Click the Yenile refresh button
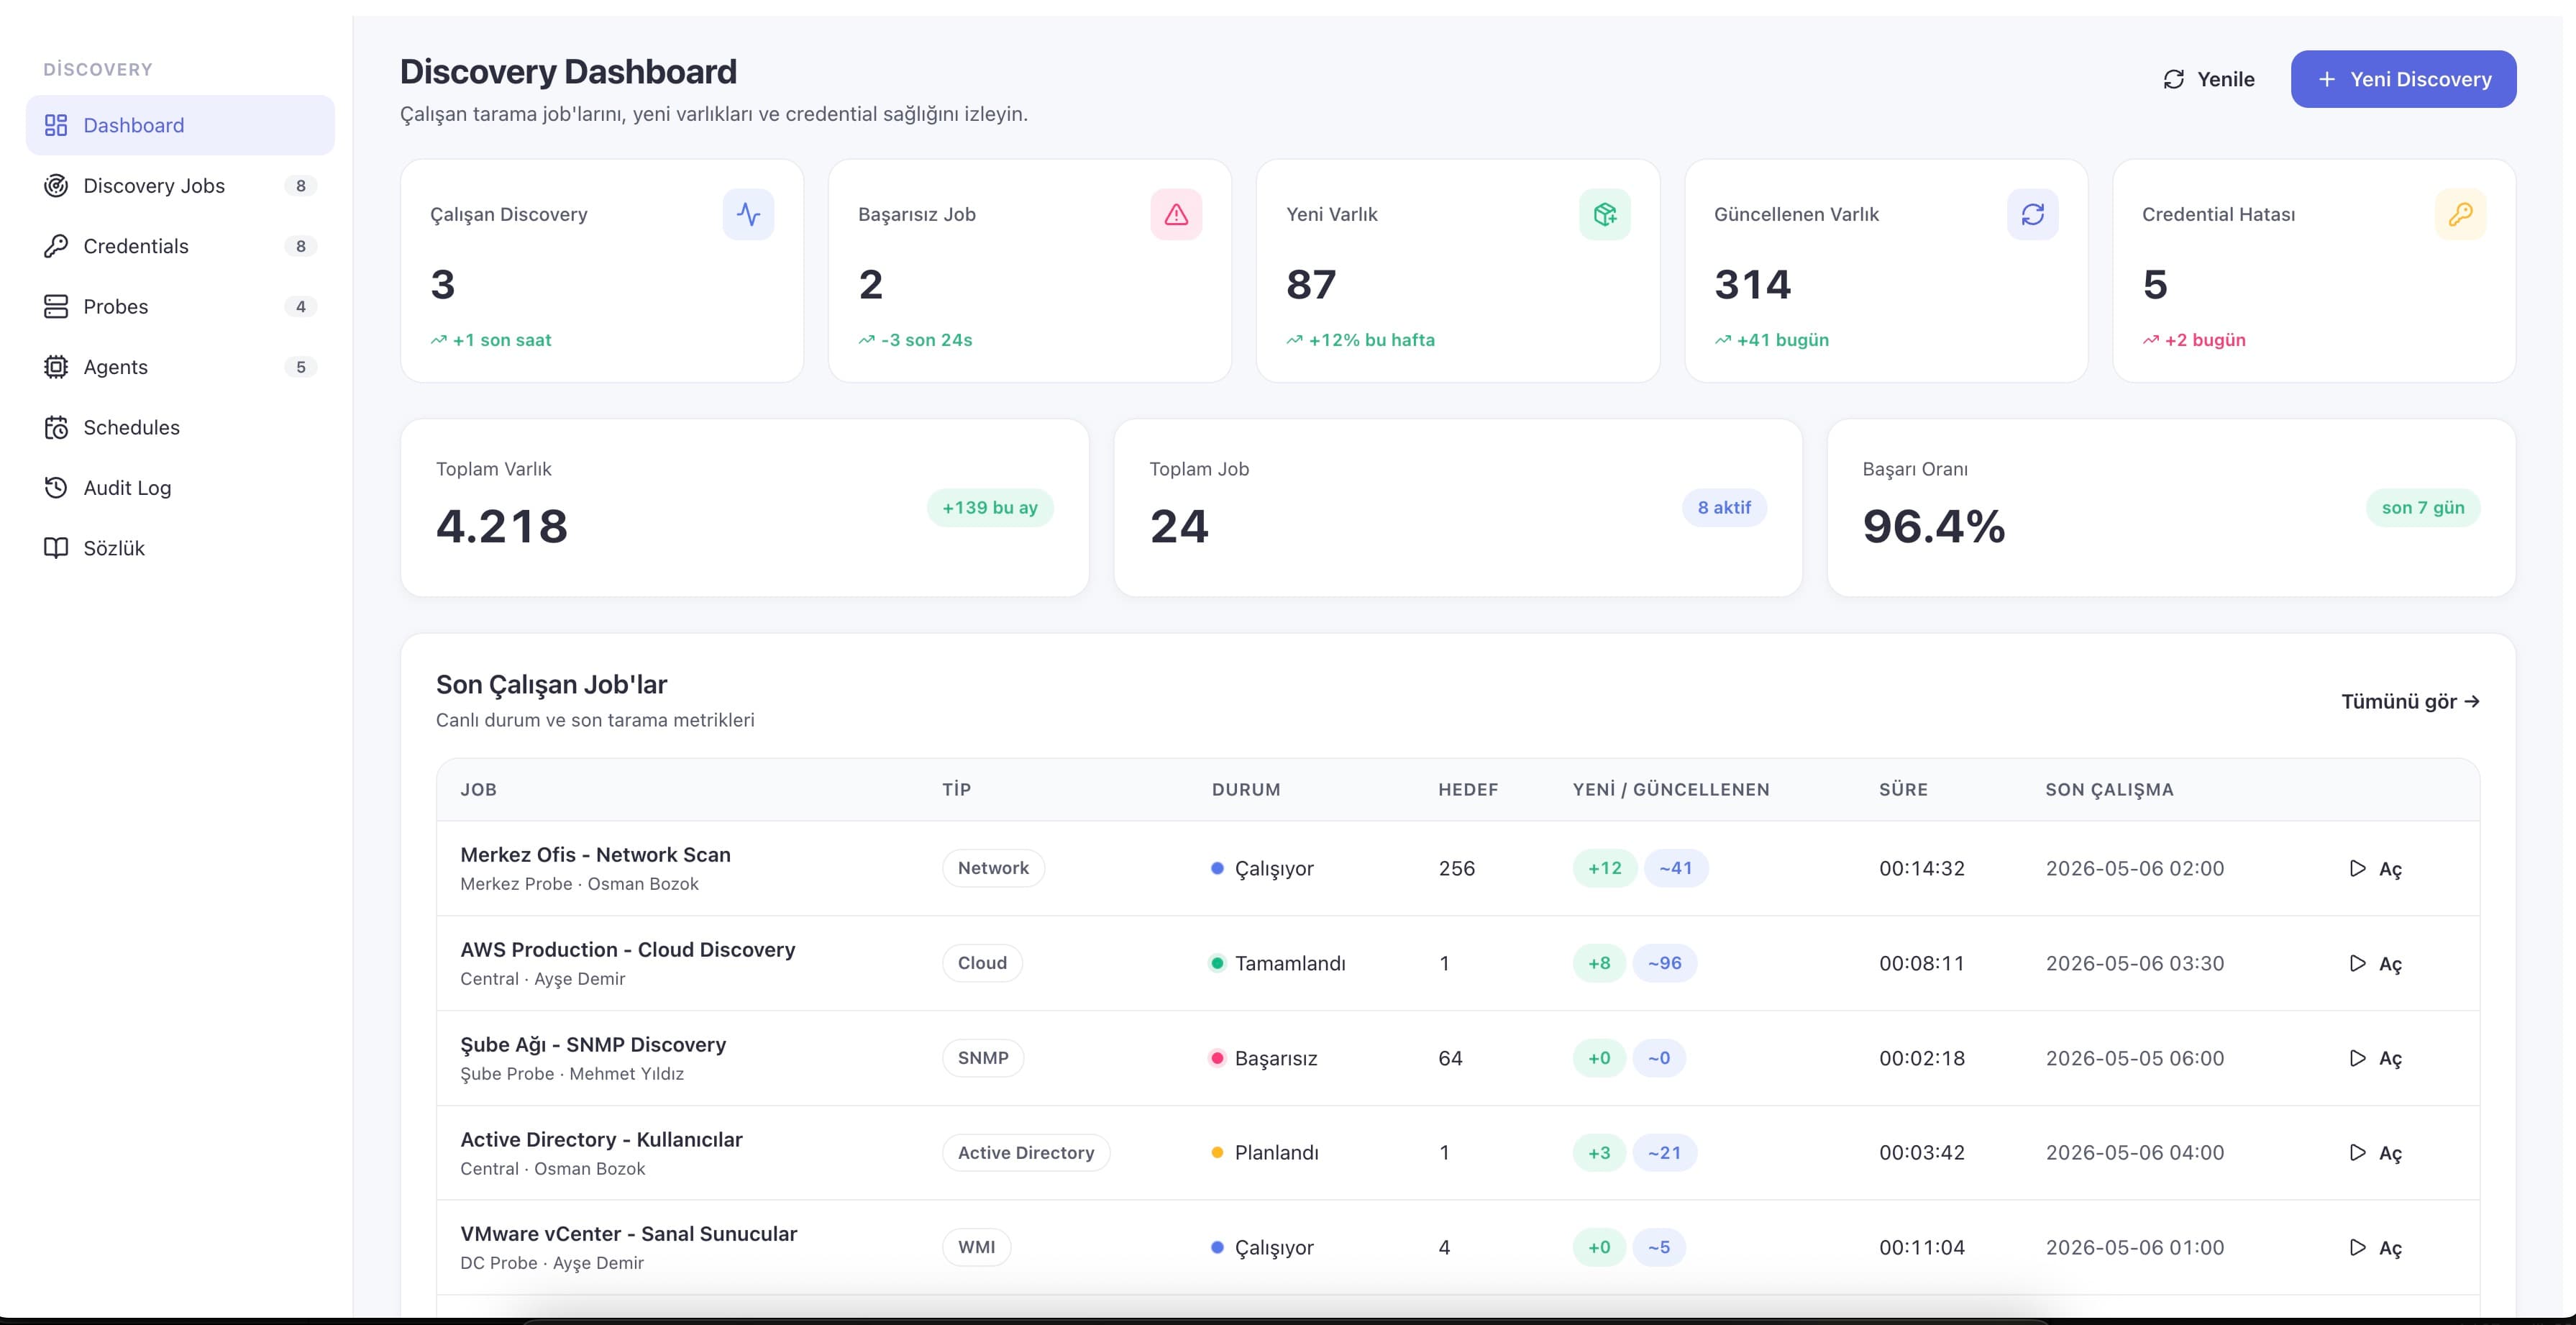Image resolution: width=2576 pixels, height=1325 pixels. (x=2208, y=79)
